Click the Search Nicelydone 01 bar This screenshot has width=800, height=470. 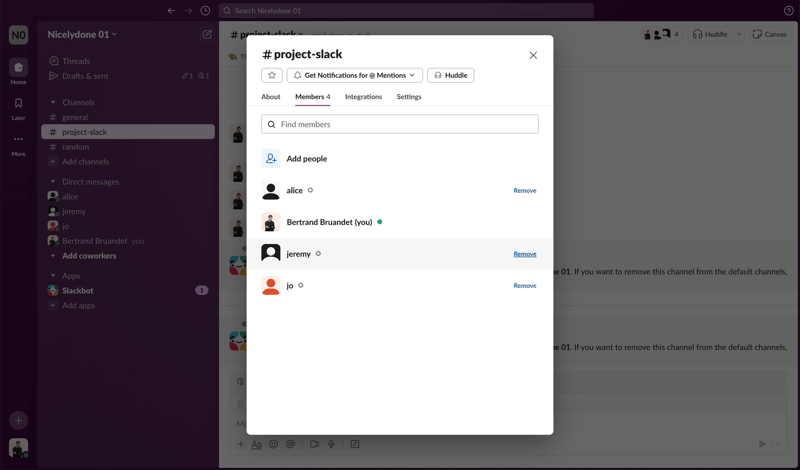pyautogui.click(x=406, y=11)
